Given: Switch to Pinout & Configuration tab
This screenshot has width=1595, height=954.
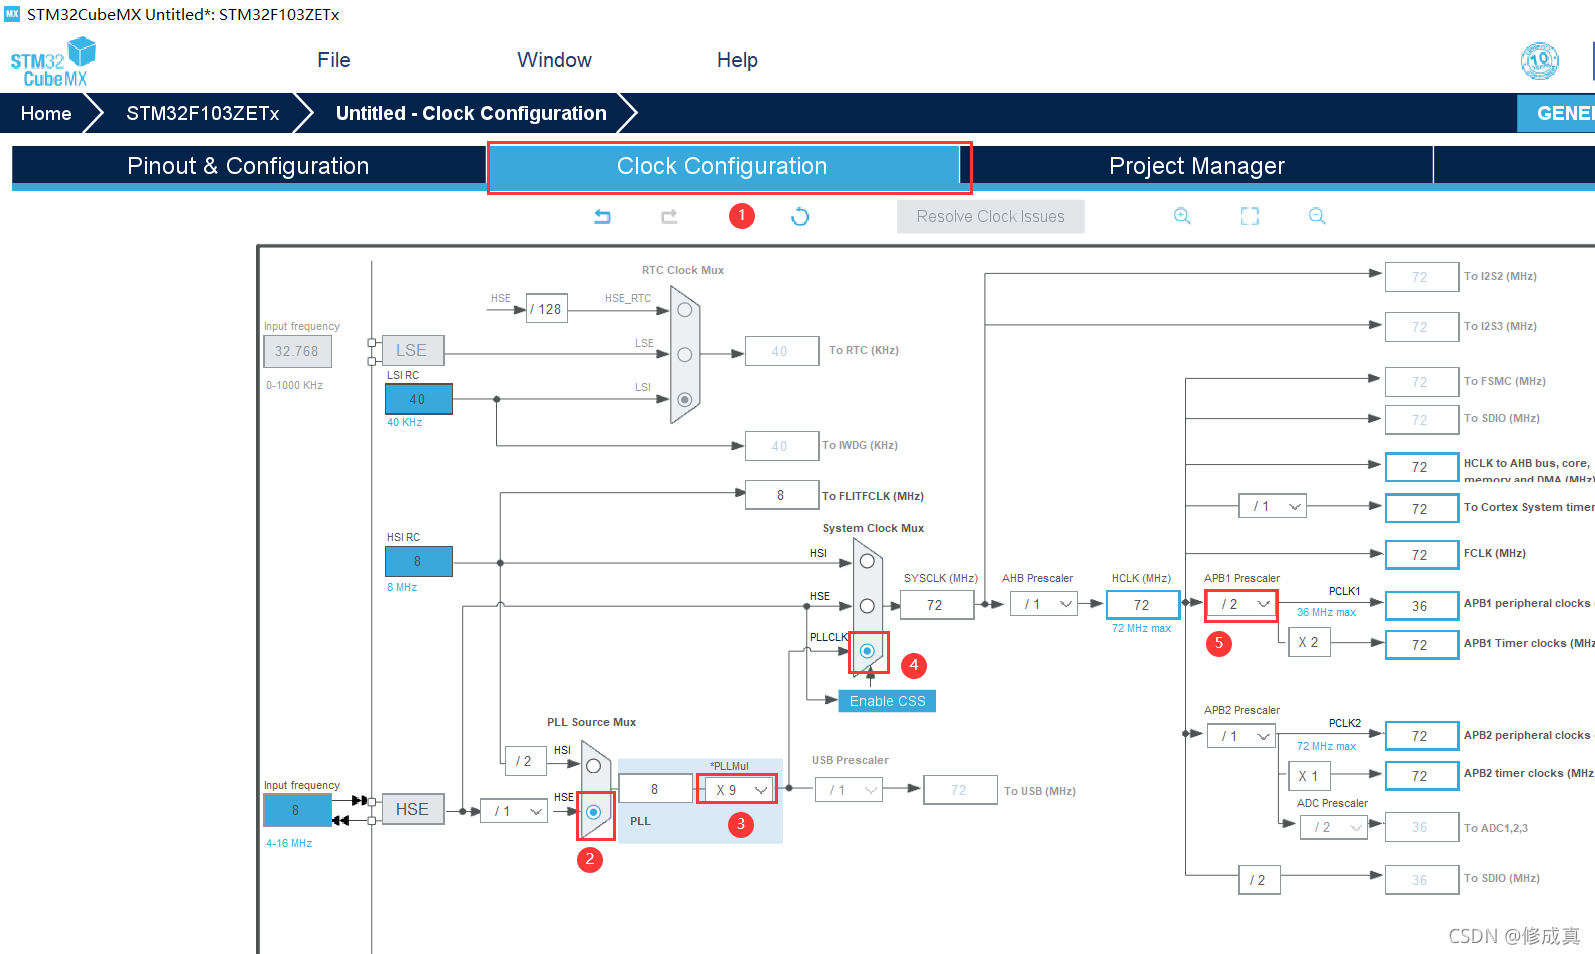Looking at the screenshot, I should pos(248,166).
